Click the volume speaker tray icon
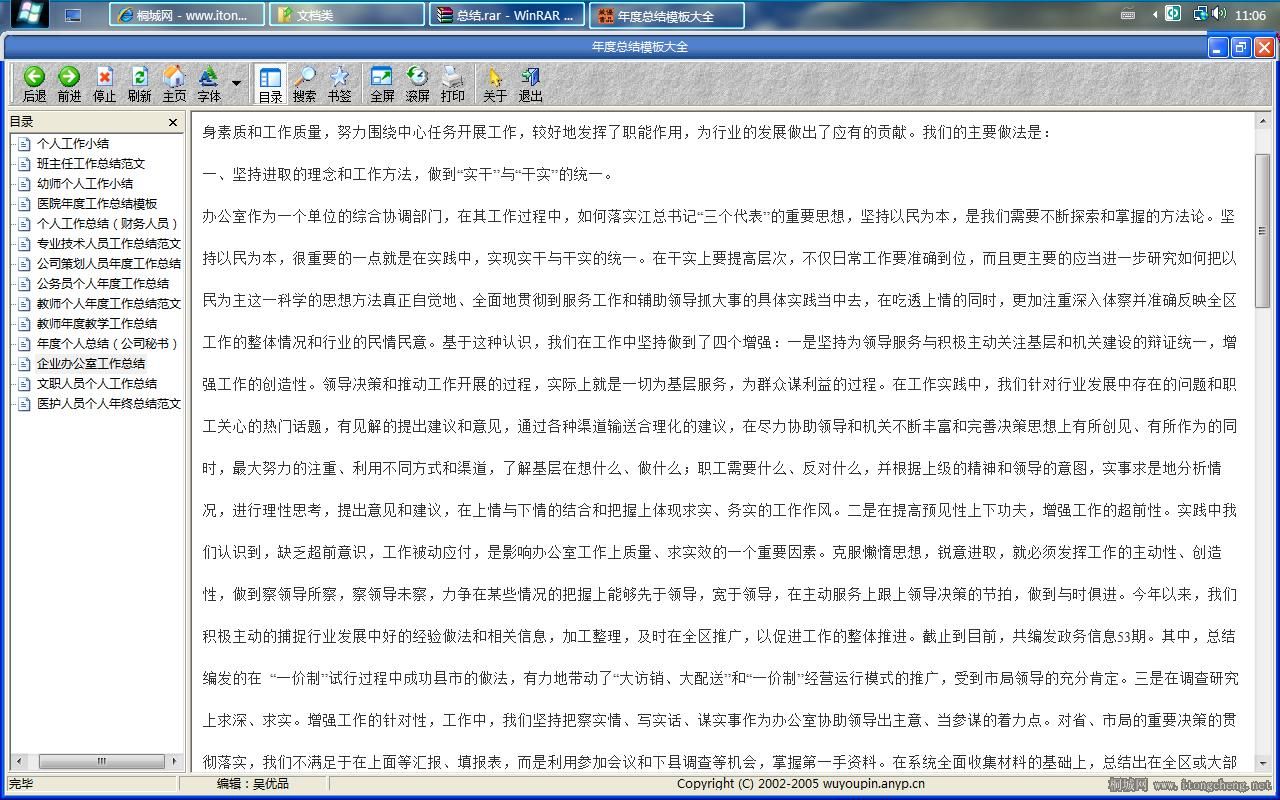This screenshot has height=800, width=1280. pos(1219,14)
